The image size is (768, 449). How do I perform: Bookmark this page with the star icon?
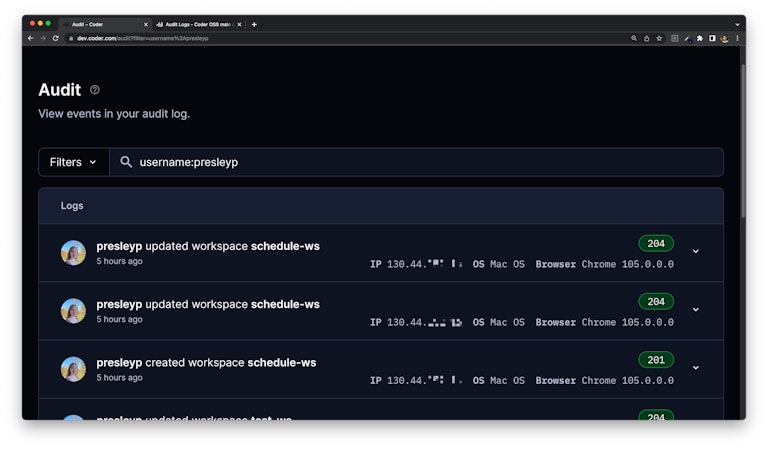(x=659, y=38)
